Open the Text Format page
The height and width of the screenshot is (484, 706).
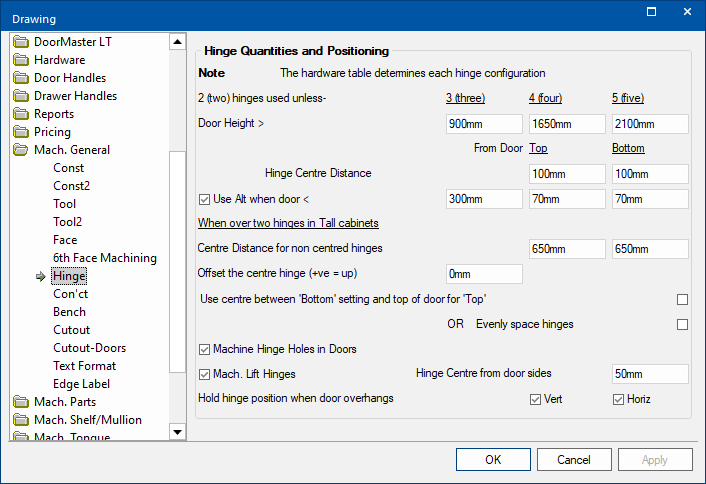(x=85, y=366)
